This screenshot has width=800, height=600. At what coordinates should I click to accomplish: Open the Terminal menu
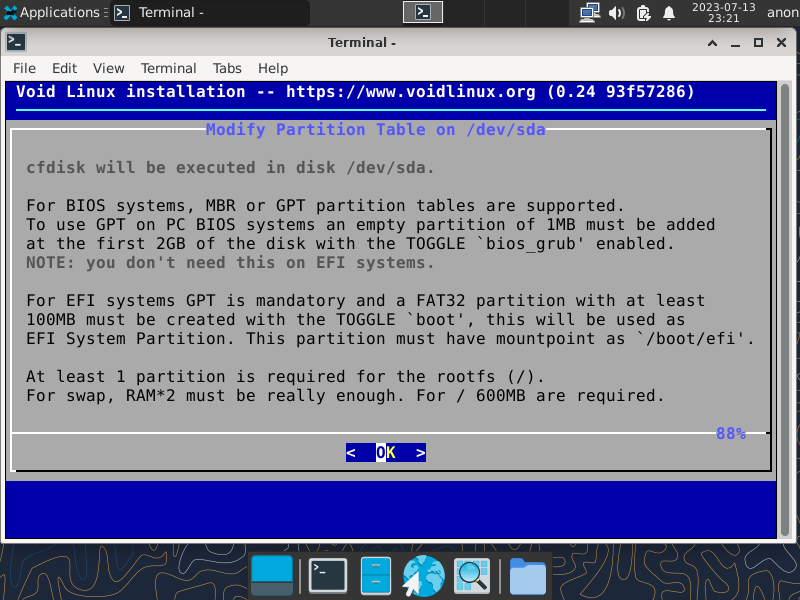tap(168, 68)
